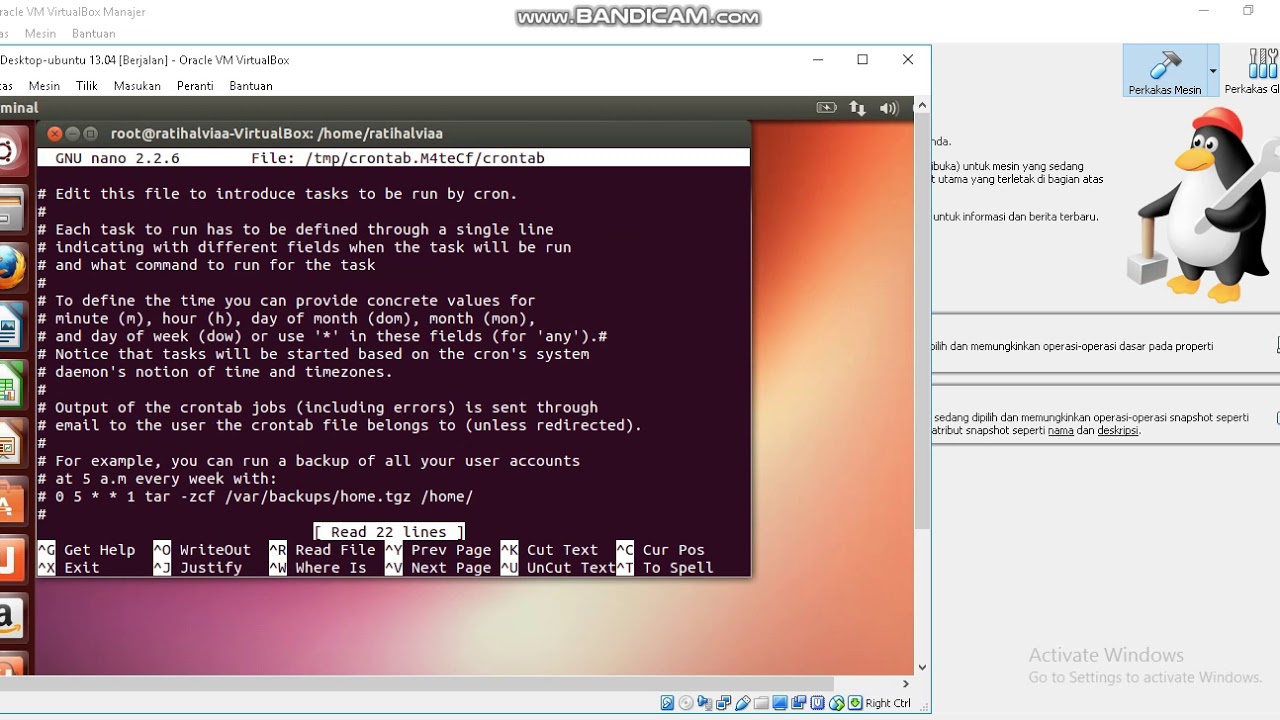
Task: Click the '^J Justify' nano shortcut
Action: tap(198, 568)
